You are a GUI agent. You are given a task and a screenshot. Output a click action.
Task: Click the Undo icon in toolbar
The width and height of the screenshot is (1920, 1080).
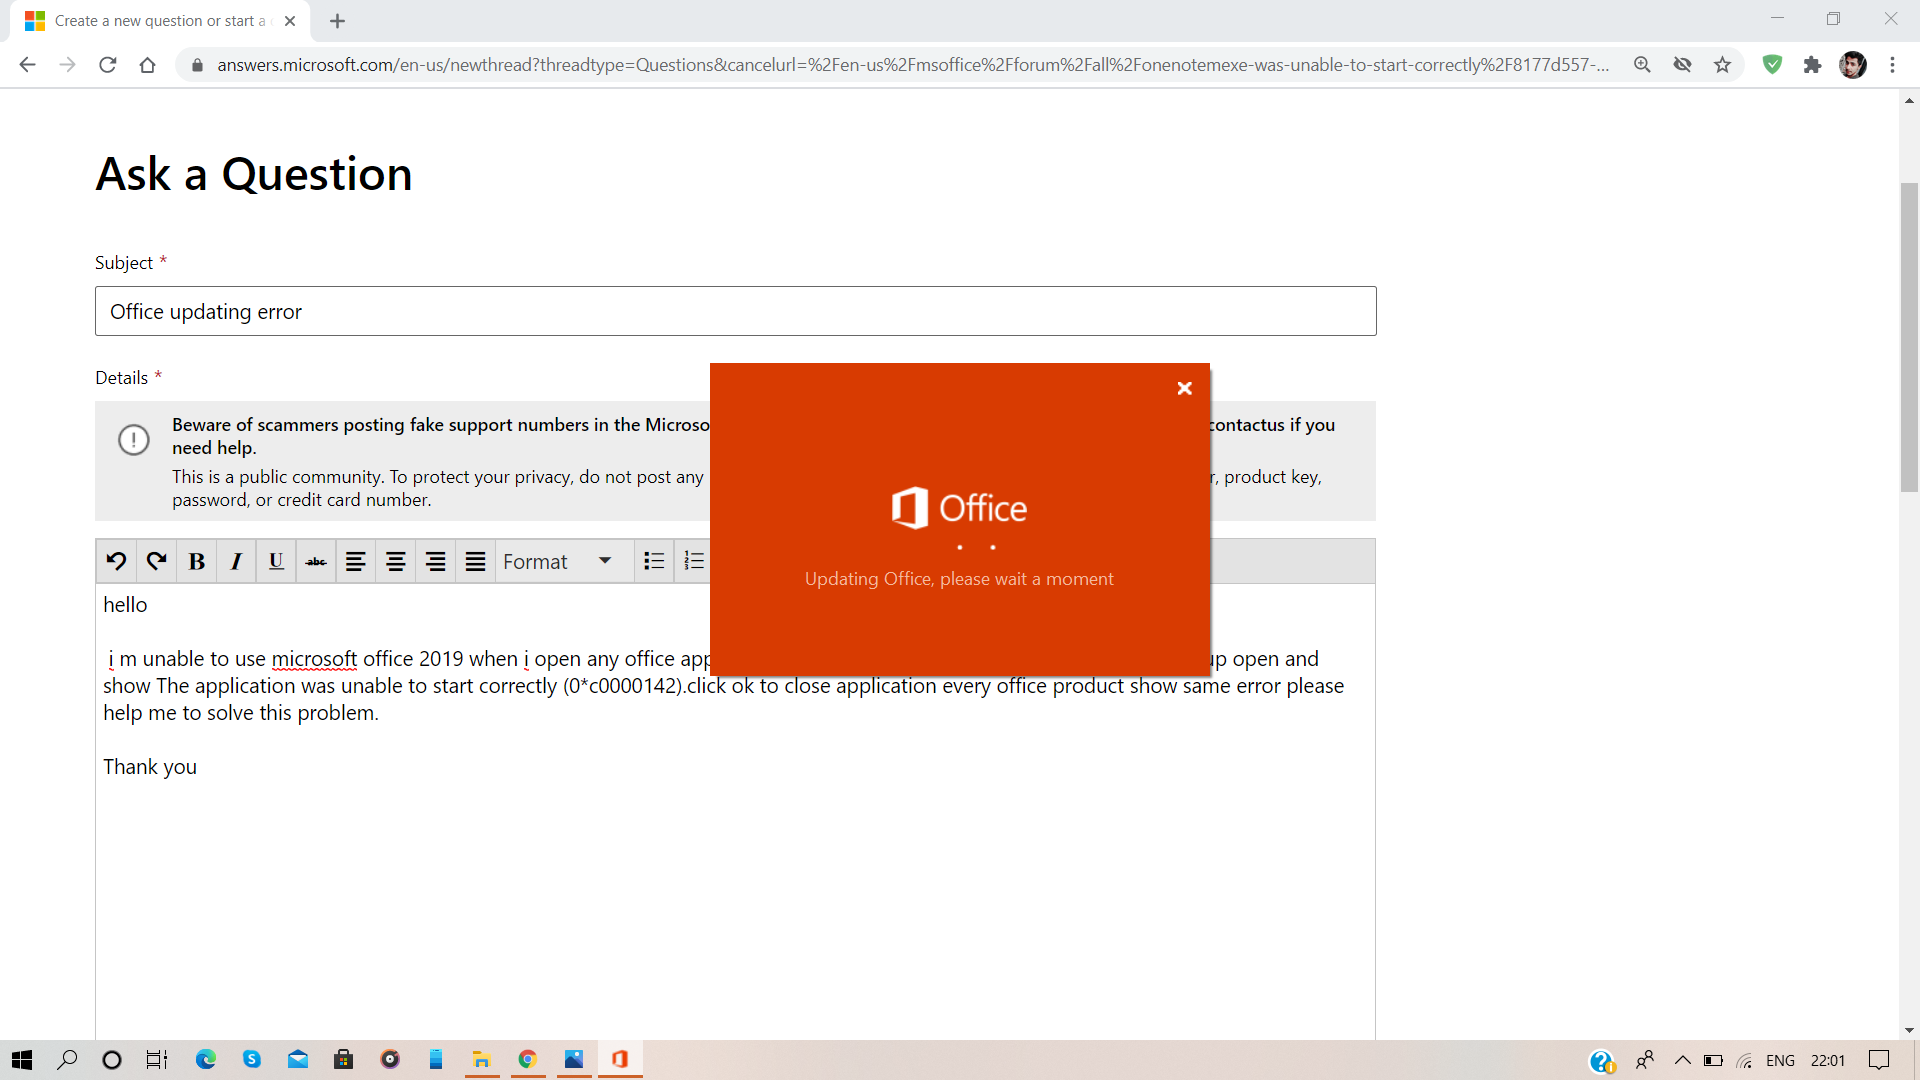click(x=115, y=560)
